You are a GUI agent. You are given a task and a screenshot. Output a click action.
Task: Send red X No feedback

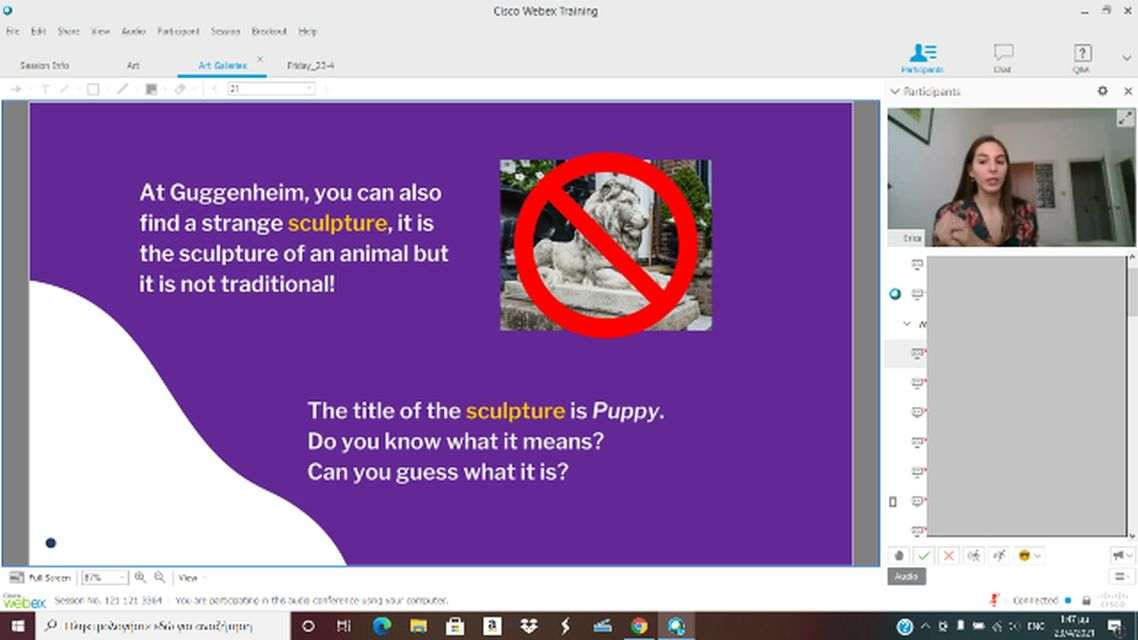point(948,556)
